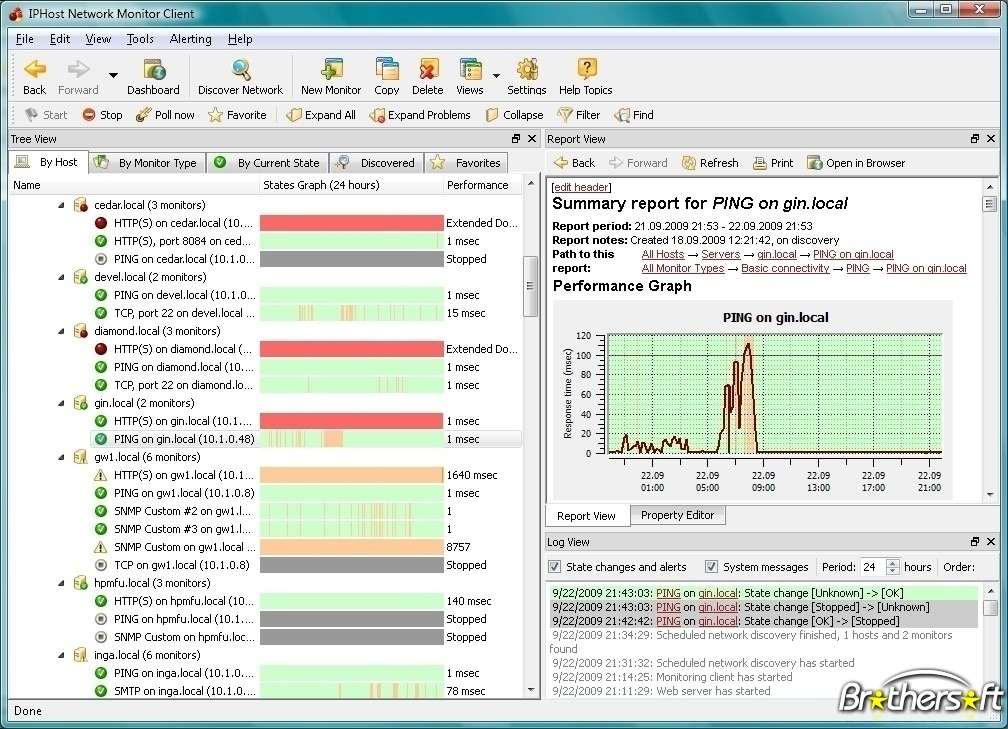Viewport: 1008px width, 729px height.
Task: Refresh the gin.local summary report
Action: click(710, 162)
